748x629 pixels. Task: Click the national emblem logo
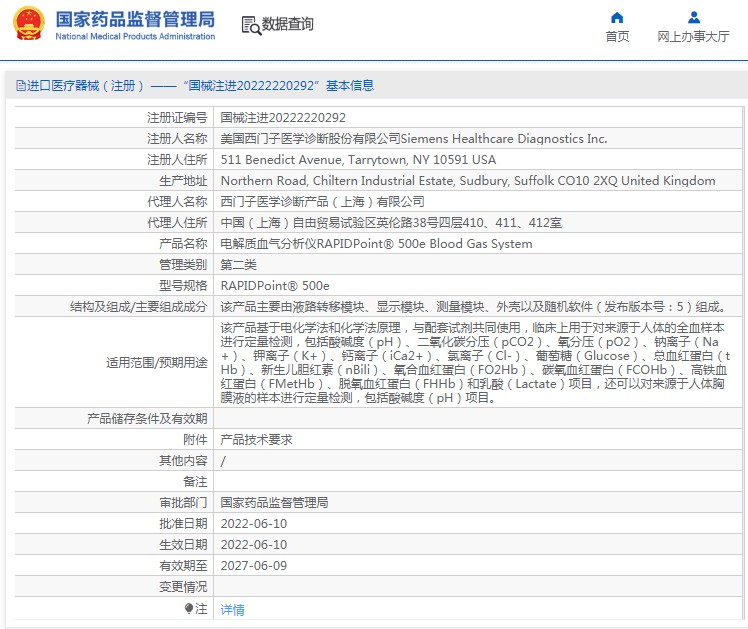click(x=29, y=23)
